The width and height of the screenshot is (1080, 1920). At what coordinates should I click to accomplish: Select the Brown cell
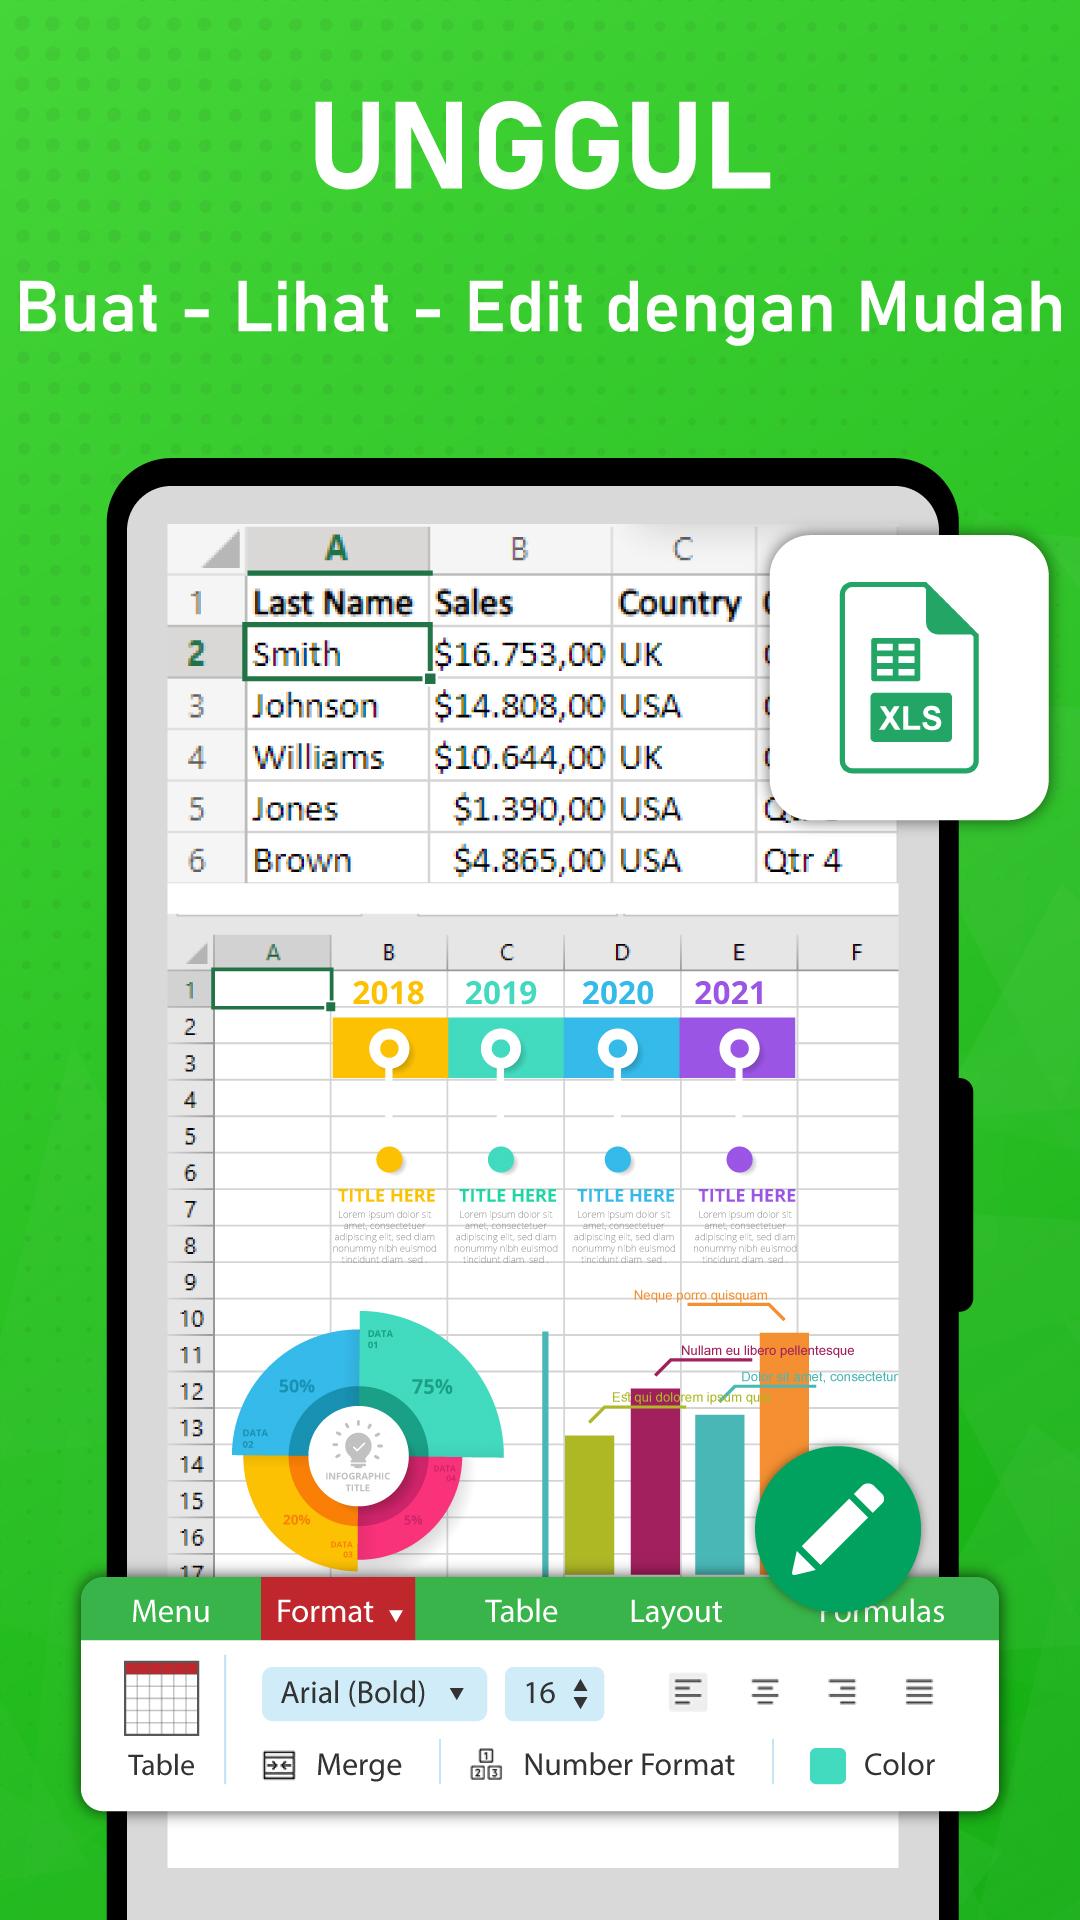[338, 860]
